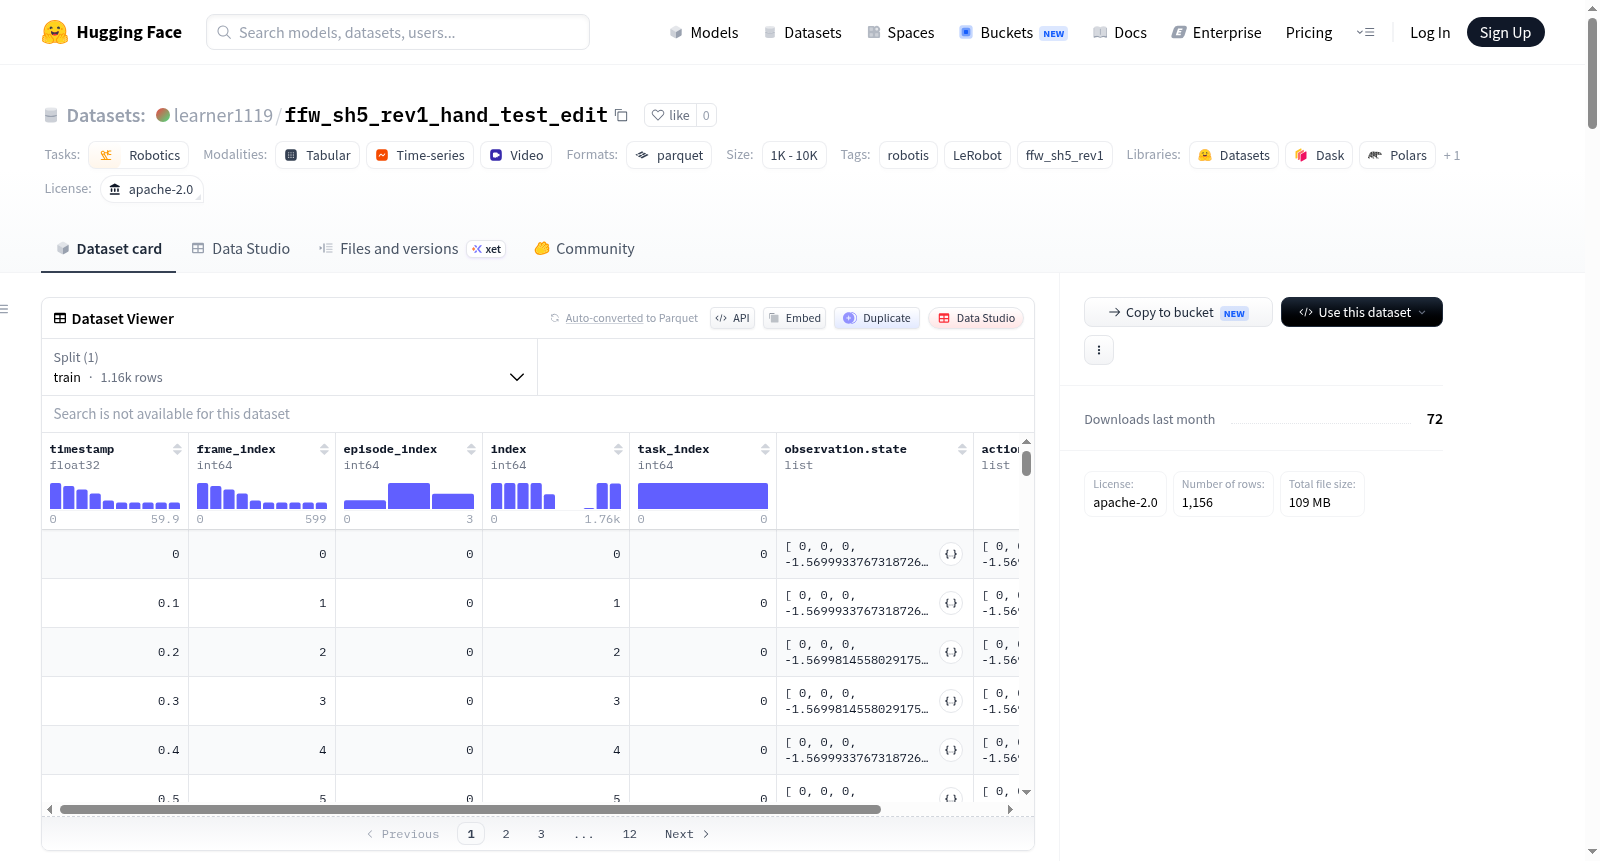Go to Datasets in the top navigation

point(803,32)
